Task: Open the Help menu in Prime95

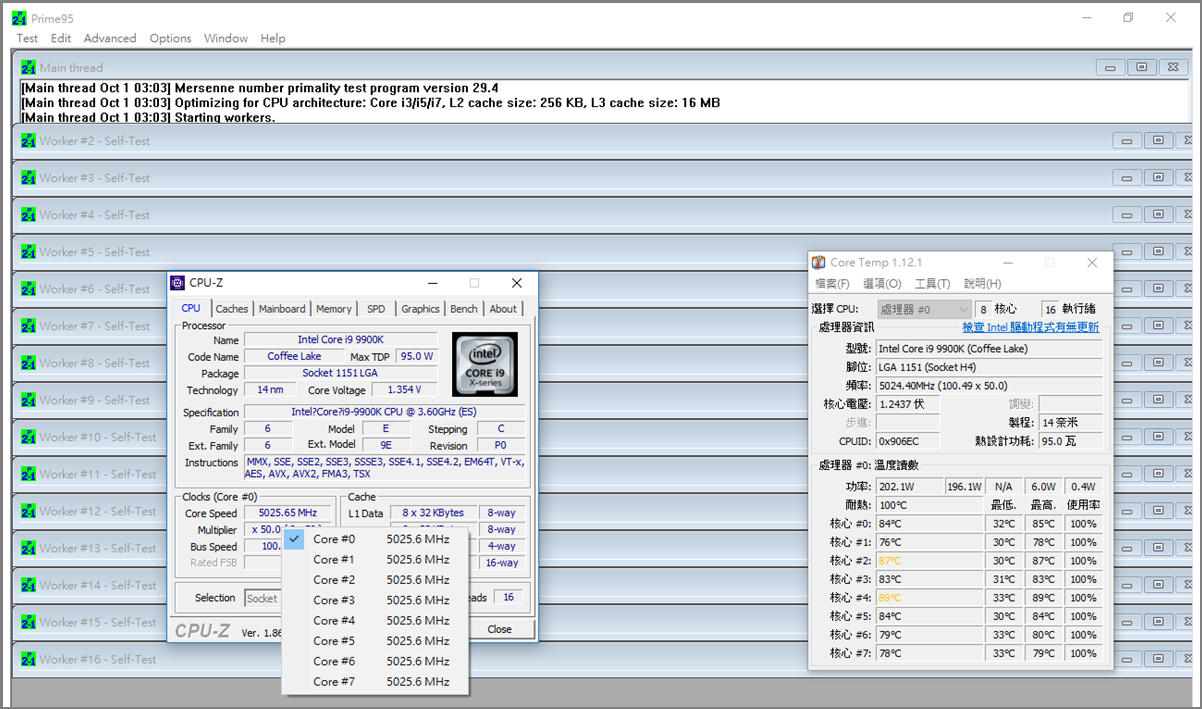Action: (273, 38)
